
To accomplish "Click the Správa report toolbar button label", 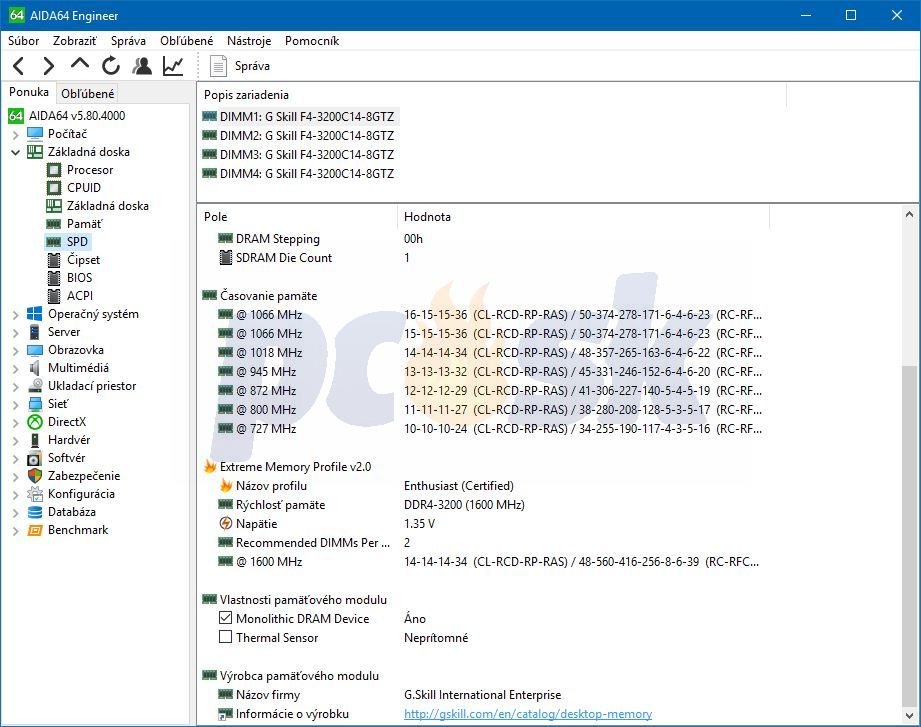I will (x=252, y=66).
